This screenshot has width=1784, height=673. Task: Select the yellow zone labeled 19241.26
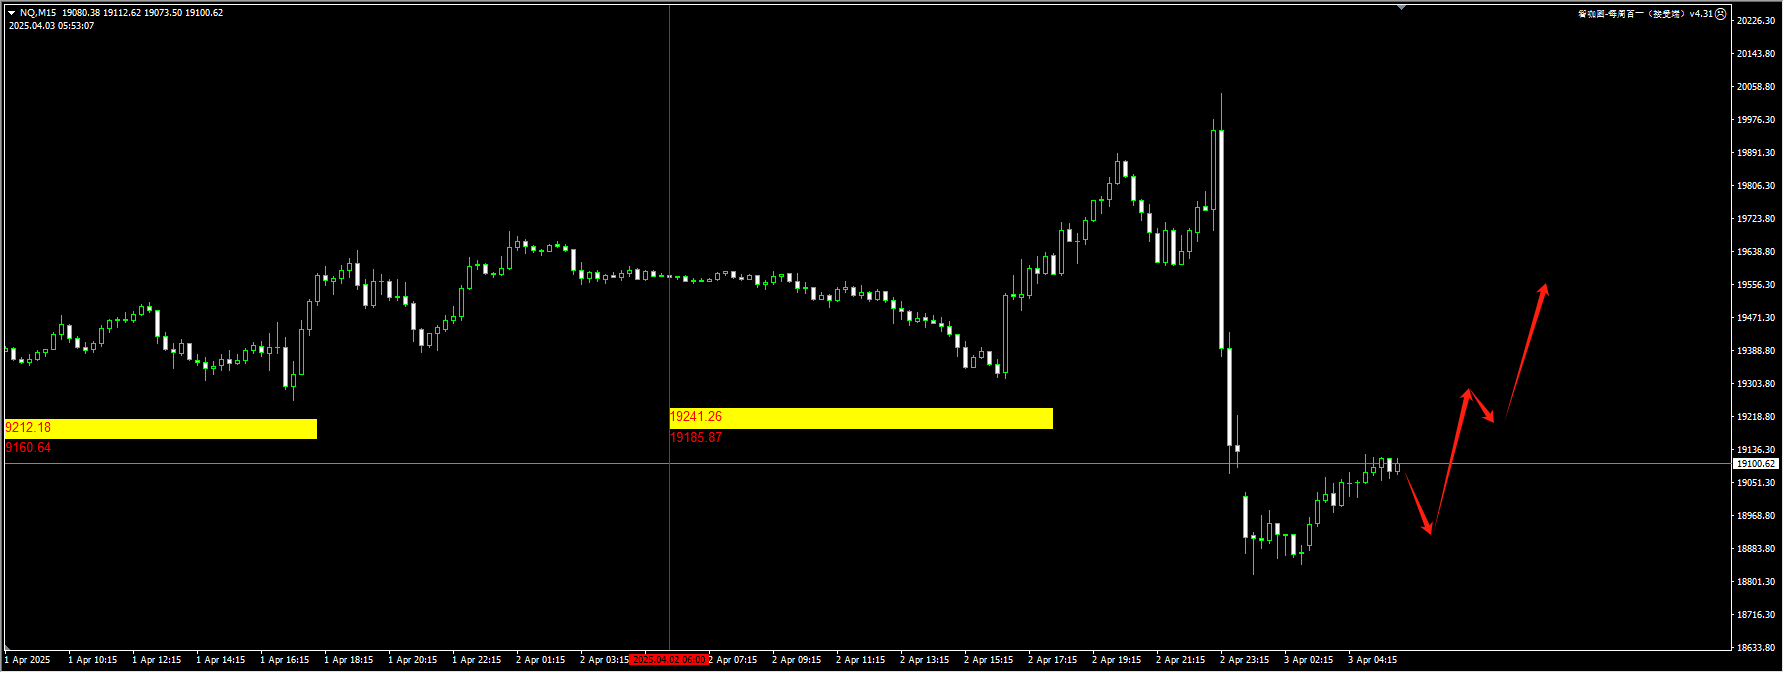[x=861, y=418]
